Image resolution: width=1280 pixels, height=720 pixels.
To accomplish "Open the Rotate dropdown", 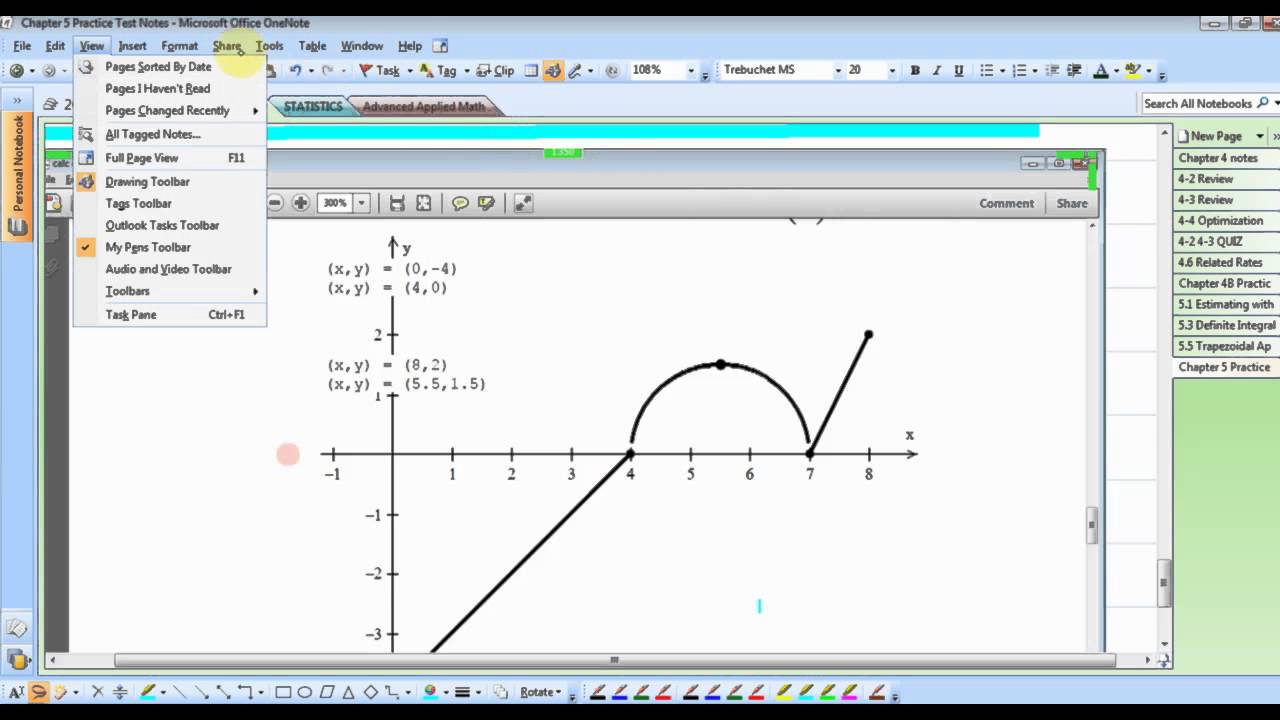I will click(x=543, y=692).
